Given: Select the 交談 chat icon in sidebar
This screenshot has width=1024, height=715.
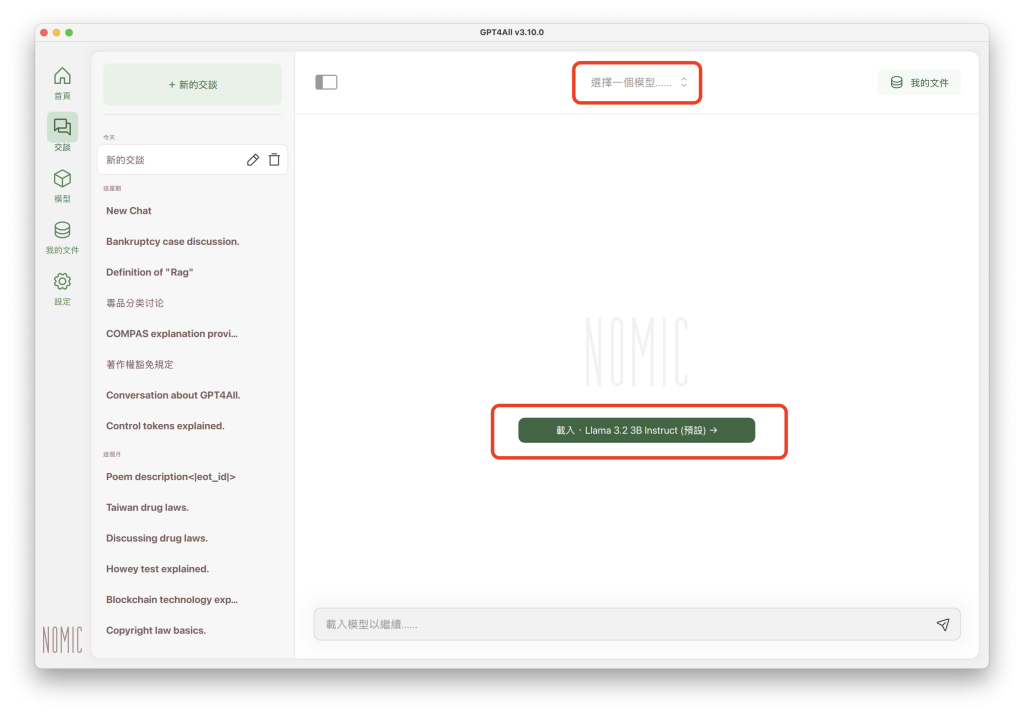Looking at the screenshot, I should [x=62, y=128].
